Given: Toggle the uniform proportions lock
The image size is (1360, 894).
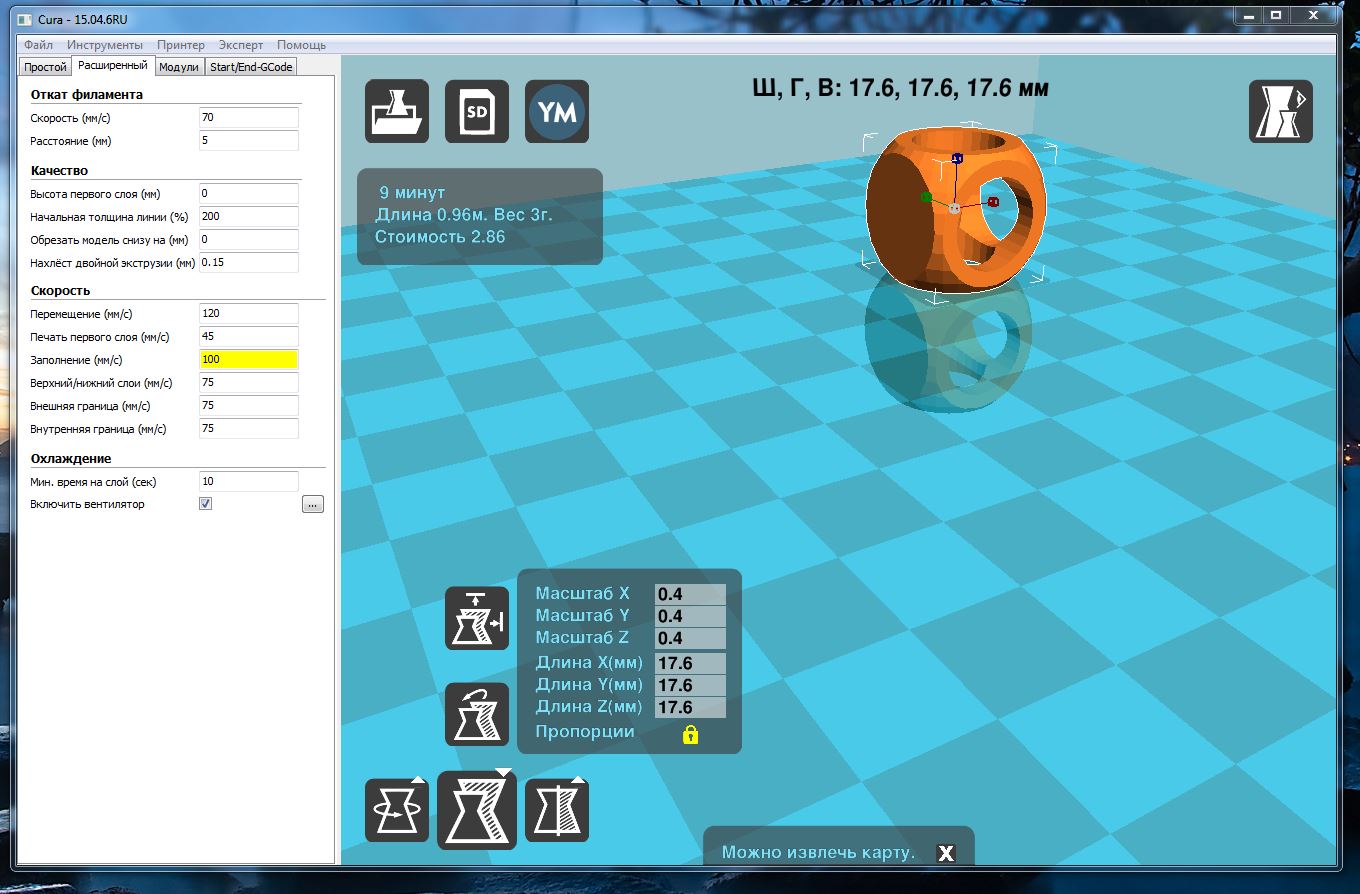Looking at the screenshot, I should (x=690, y=735).
